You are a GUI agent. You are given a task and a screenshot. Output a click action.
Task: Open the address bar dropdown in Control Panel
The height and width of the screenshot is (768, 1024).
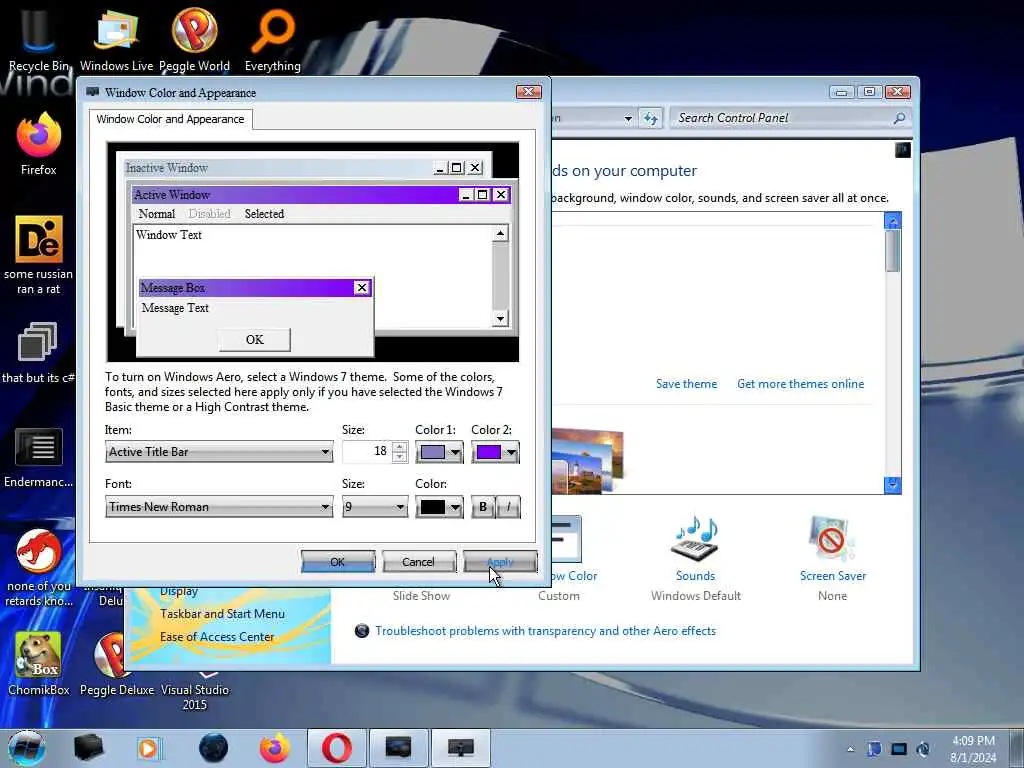coord(628,119)
